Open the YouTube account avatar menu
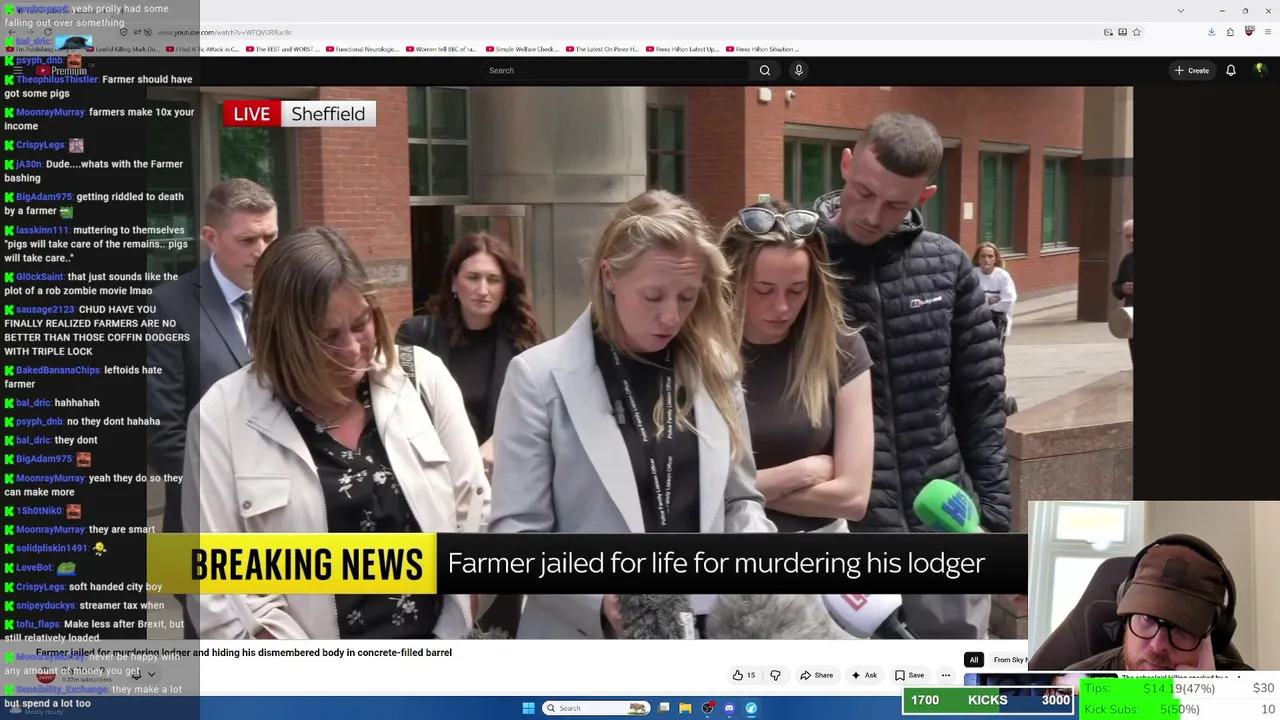Viewport: 1280px width, 720px height. coord(1260,70)
